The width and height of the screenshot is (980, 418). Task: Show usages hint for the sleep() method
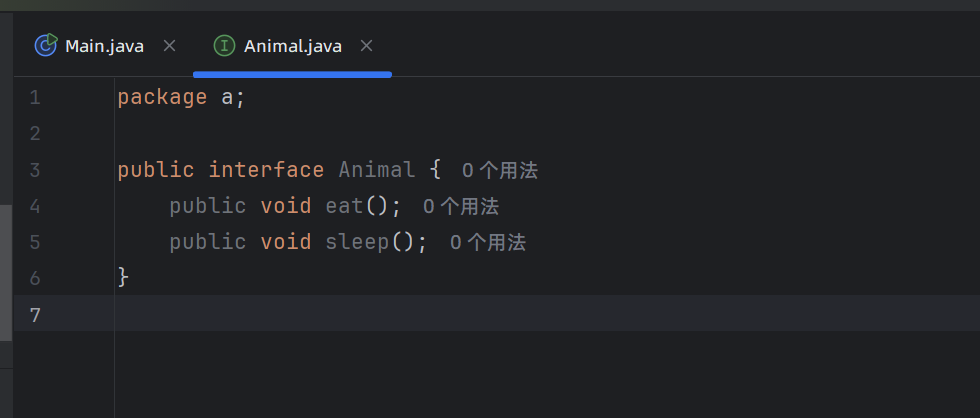(488, 243)
